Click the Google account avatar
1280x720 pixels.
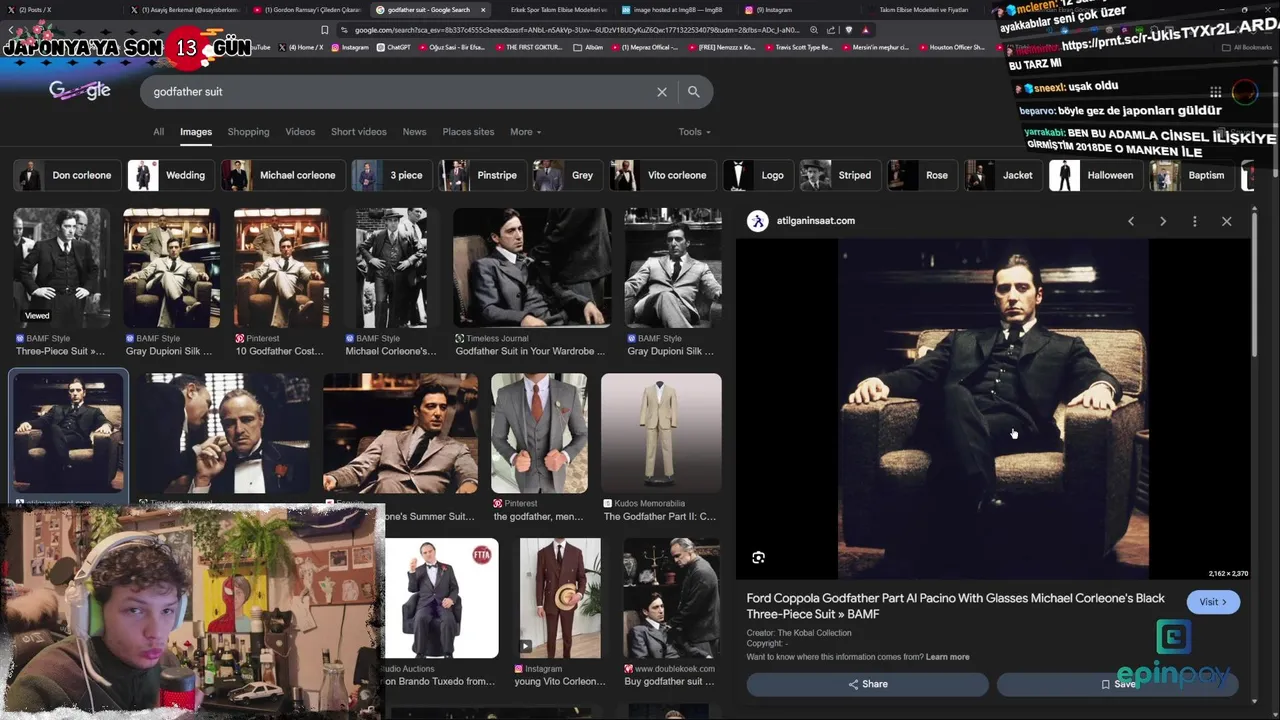coord(1245,92)
